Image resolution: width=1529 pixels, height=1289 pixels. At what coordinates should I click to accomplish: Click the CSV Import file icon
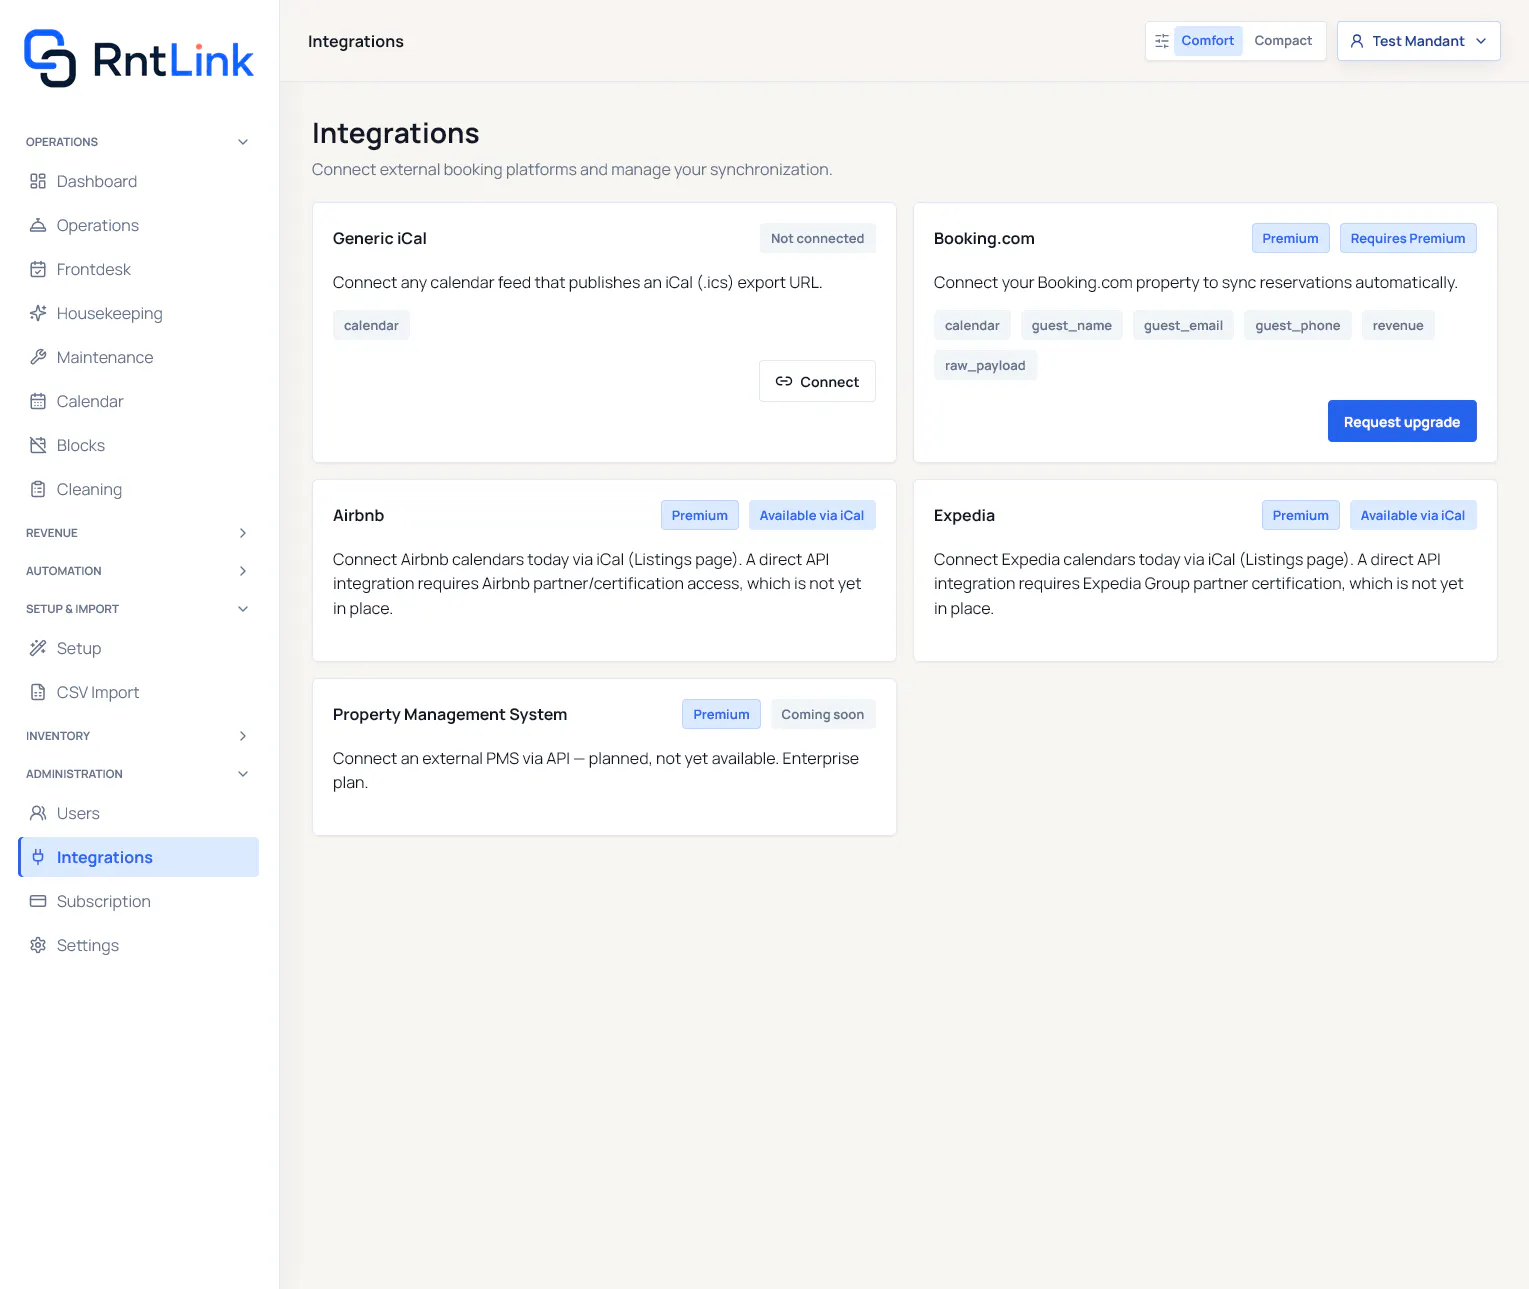click(x=38, y=692)
